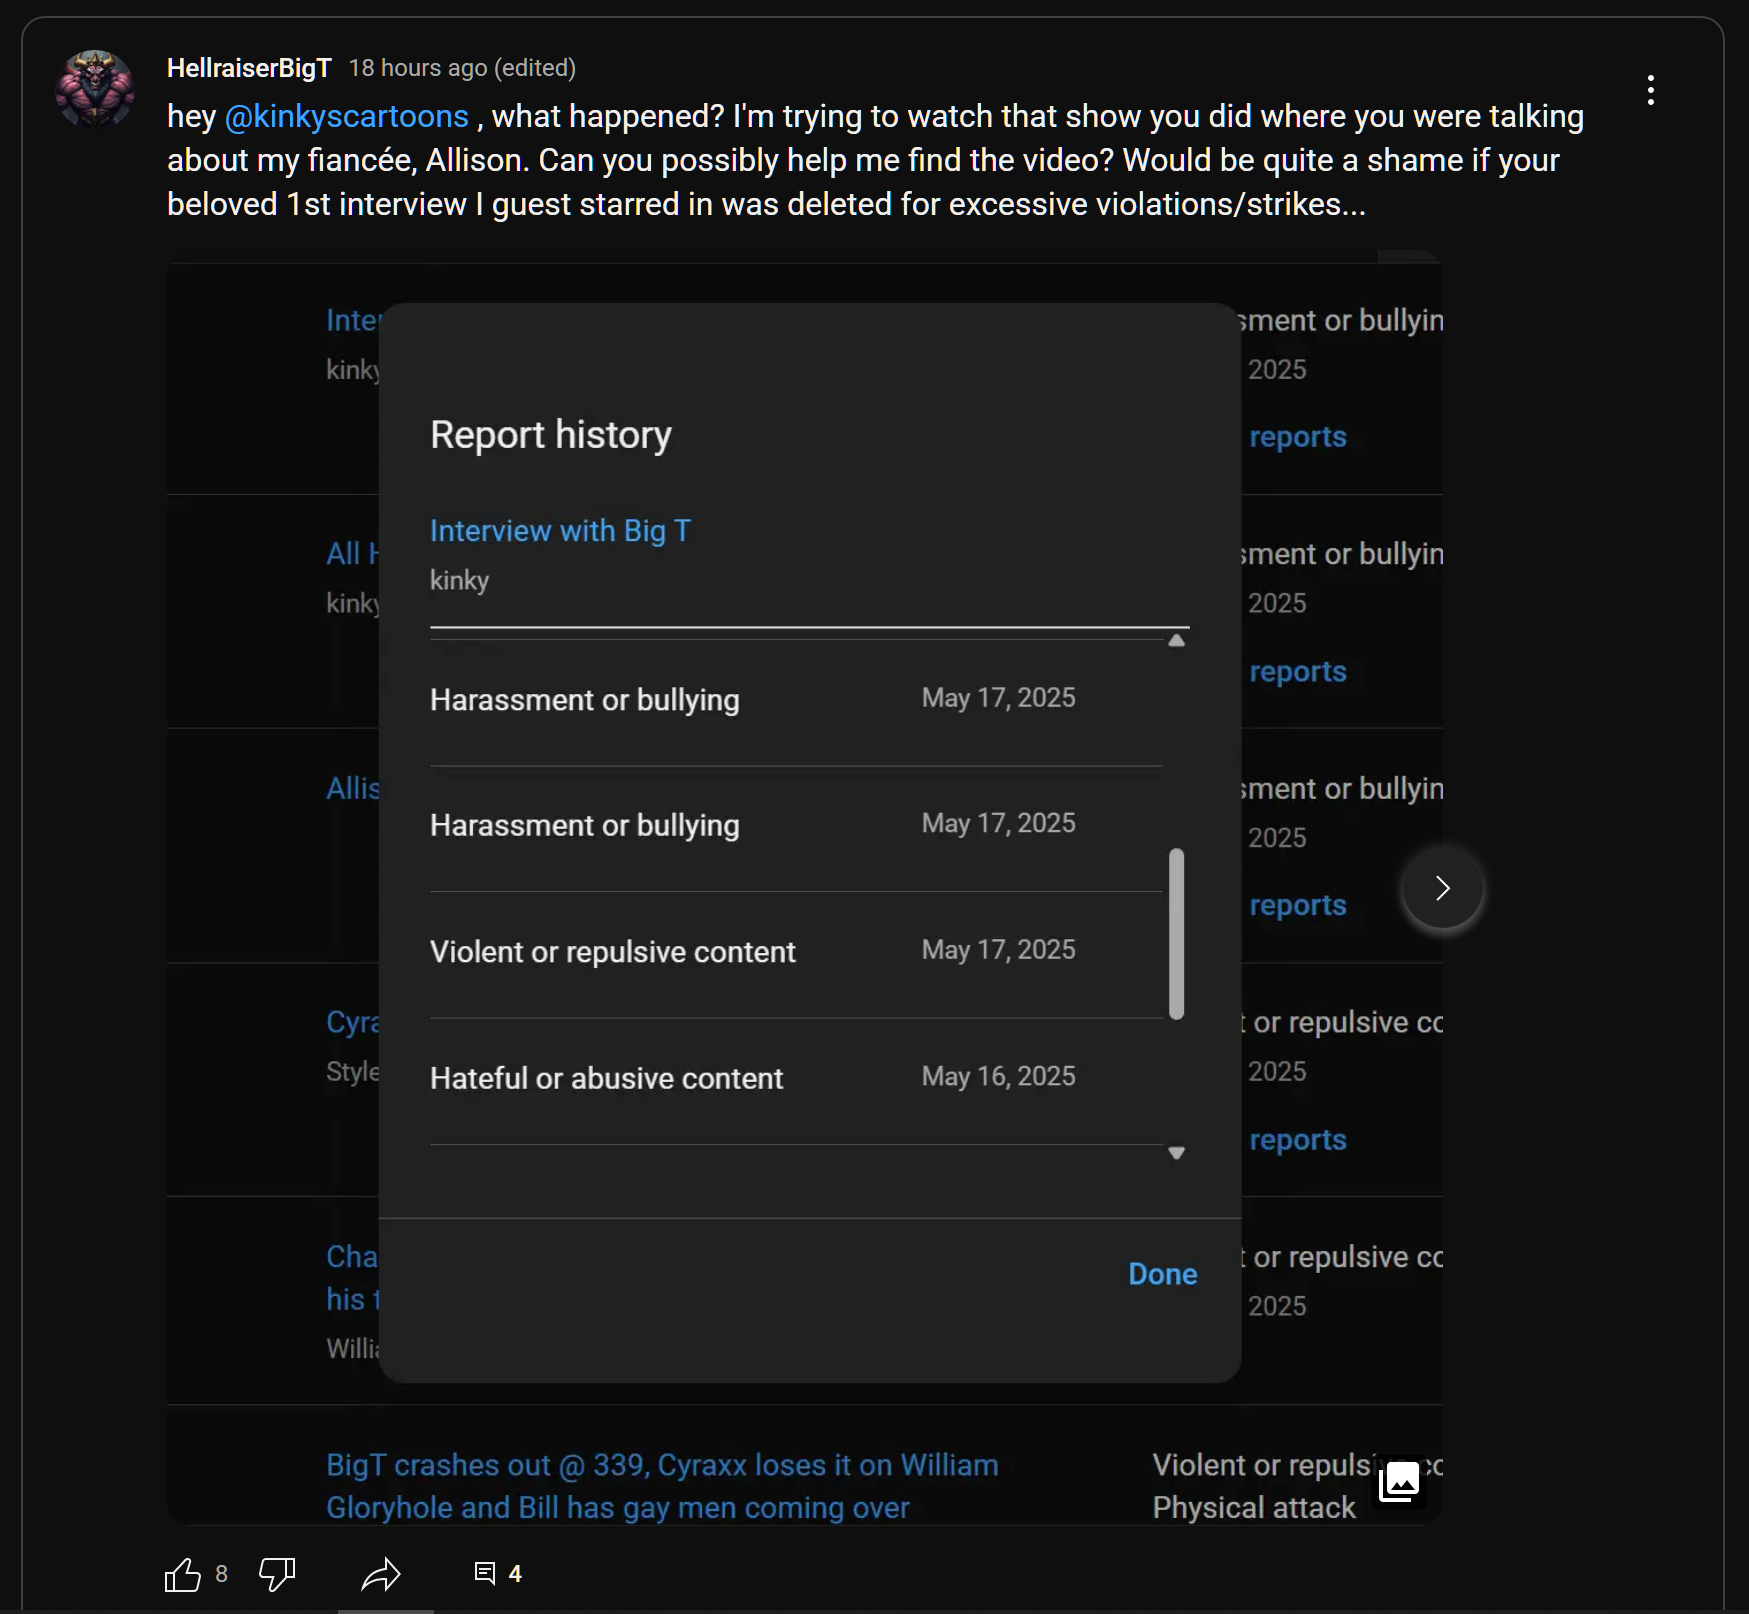Click the May 16, 2025 date
Screen dimensions: 1749x1614
tap(998, 1077)
